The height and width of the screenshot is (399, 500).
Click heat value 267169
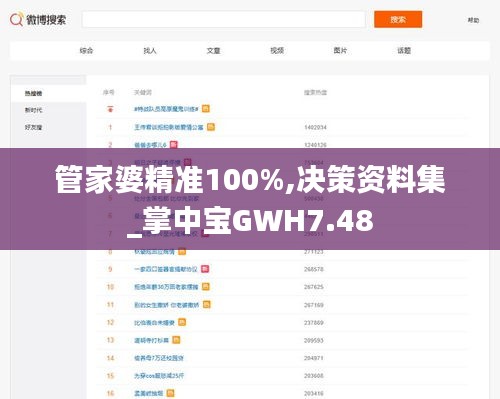tap(314, 305)
